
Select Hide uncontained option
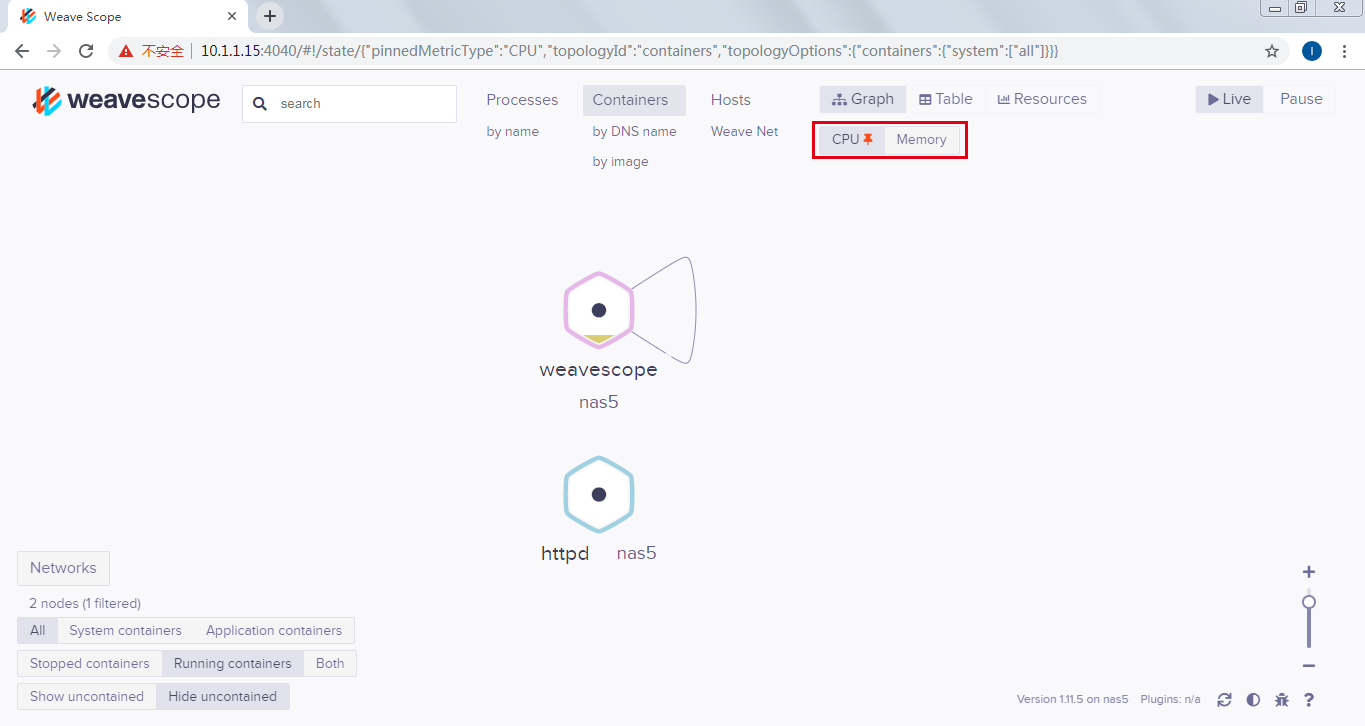tap(223, 697)
